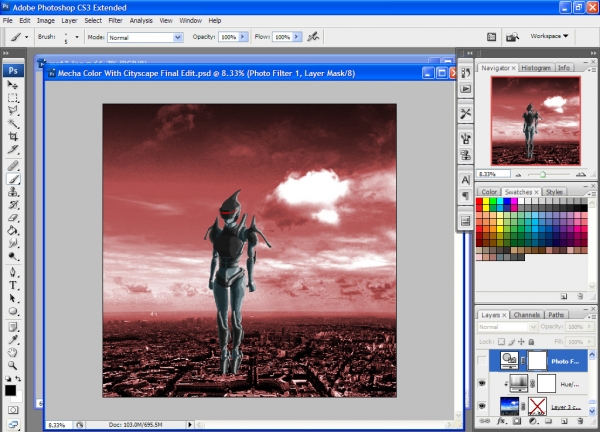This screenshot has width=600, height=432.
Task: Select the Type tool
Action: [x=13, y=285]
